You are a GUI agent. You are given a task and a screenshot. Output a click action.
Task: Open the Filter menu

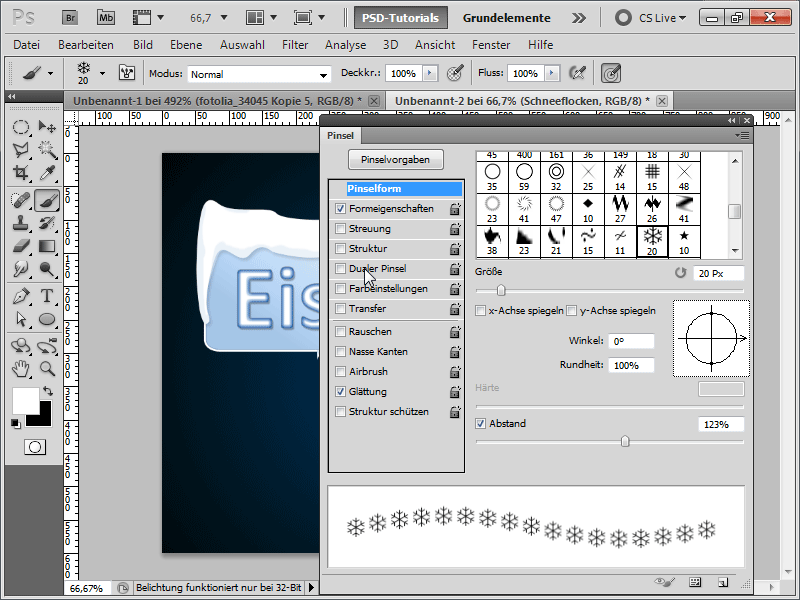click(x=295, y=45)
